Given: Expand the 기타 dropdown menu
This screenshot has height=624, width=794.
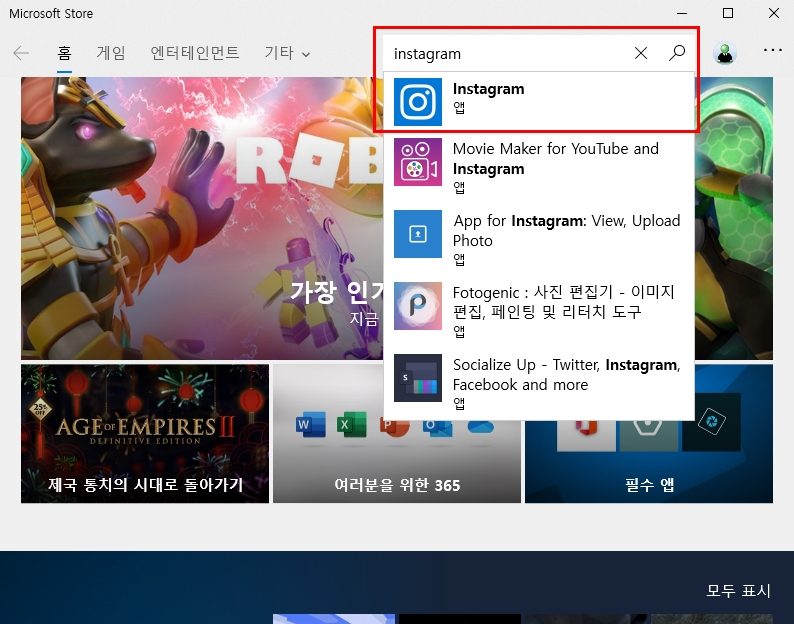Looking at the screenshot, I should click(287, 53).
